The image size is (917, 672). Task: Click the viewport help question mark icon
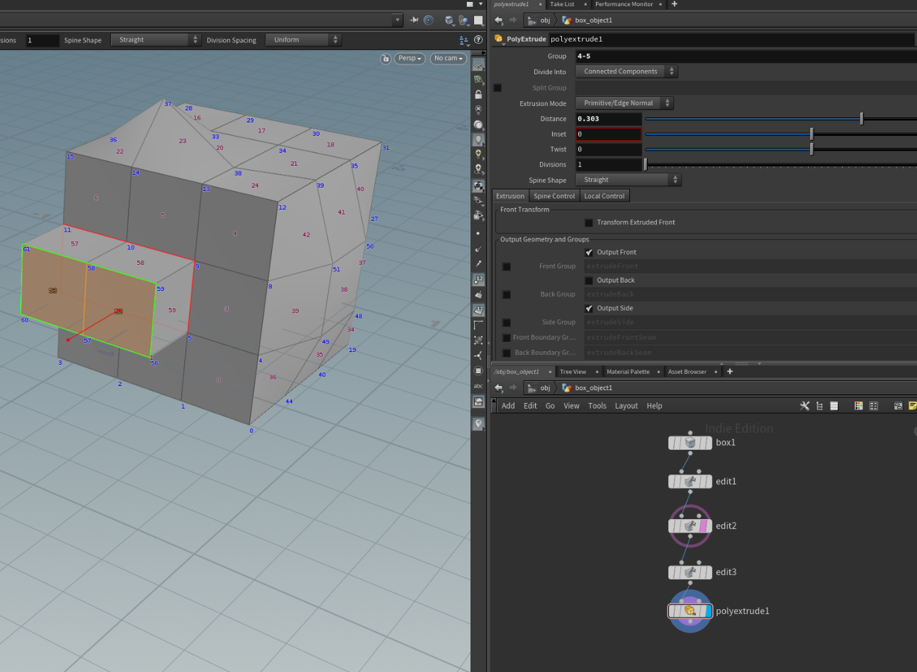pos(478,40)
